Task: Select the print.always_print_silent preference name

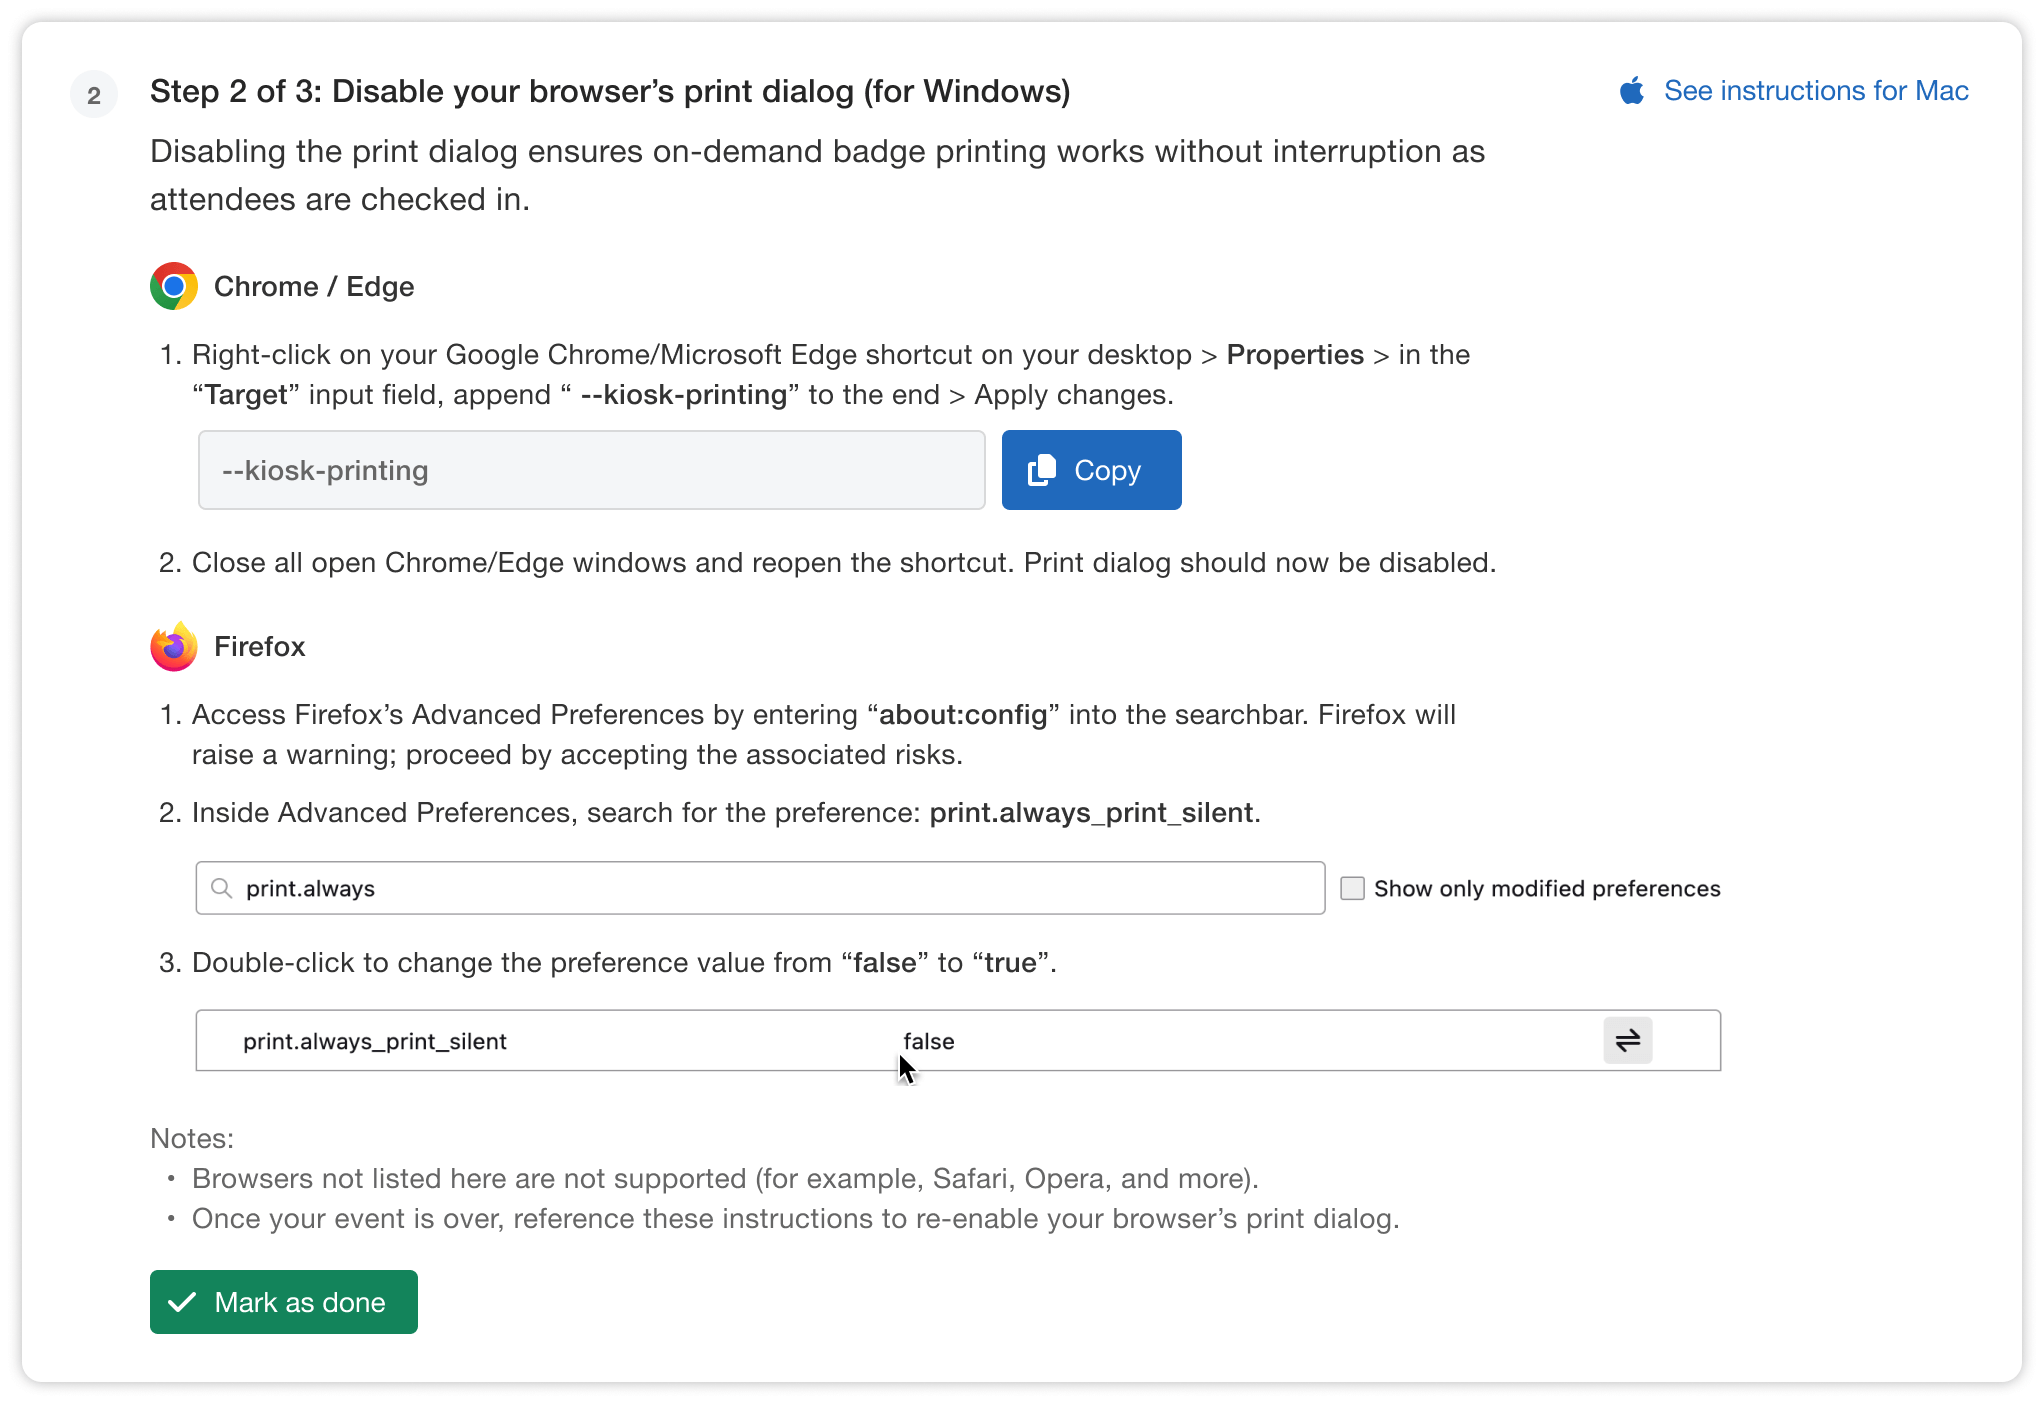Action: [x=374, y=1041]
